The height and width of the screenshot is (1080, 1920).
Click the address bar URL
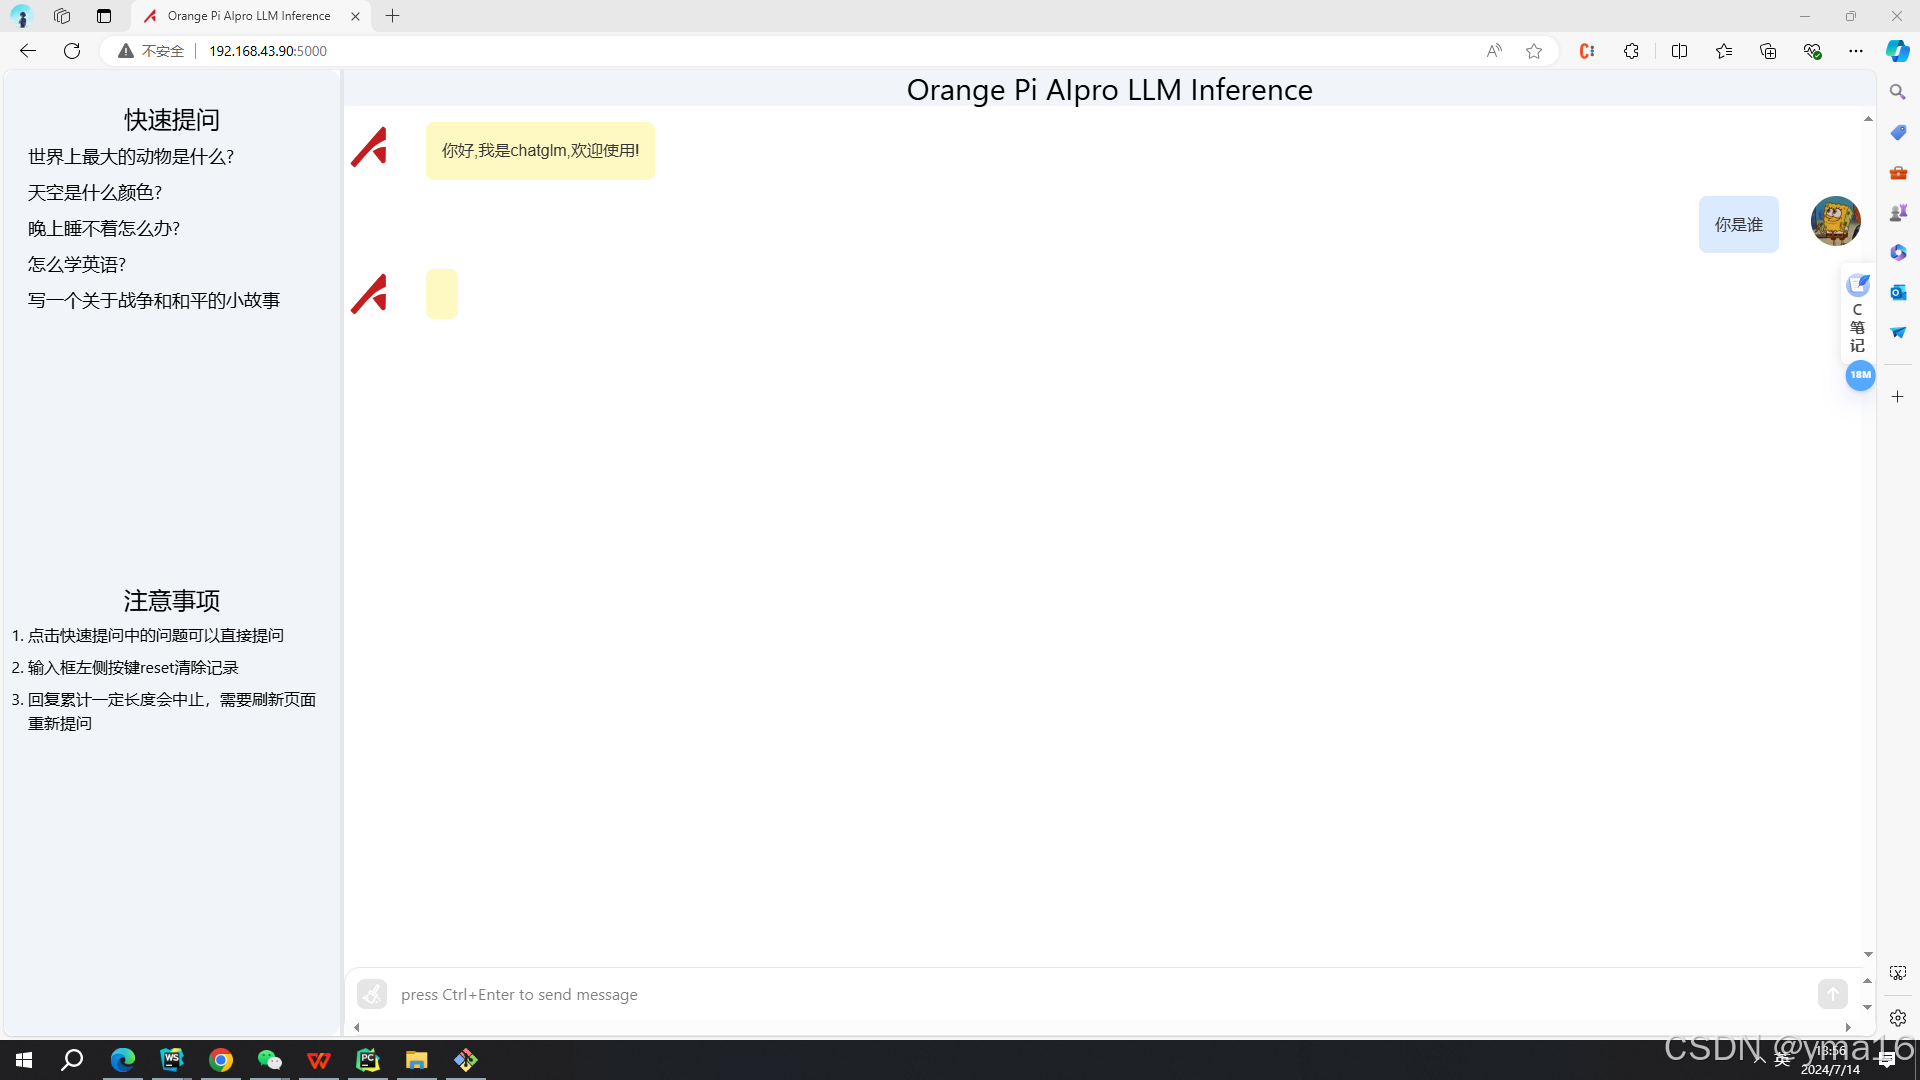268,51
